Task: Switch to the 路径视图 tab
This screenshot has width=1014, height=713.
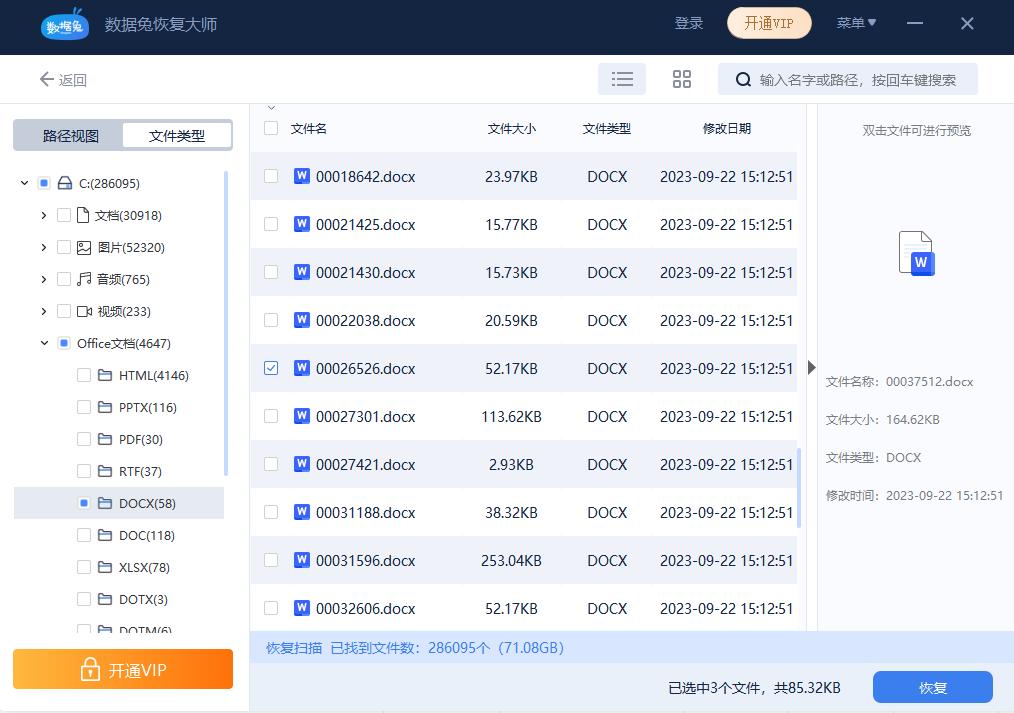Action: (68, 134)
